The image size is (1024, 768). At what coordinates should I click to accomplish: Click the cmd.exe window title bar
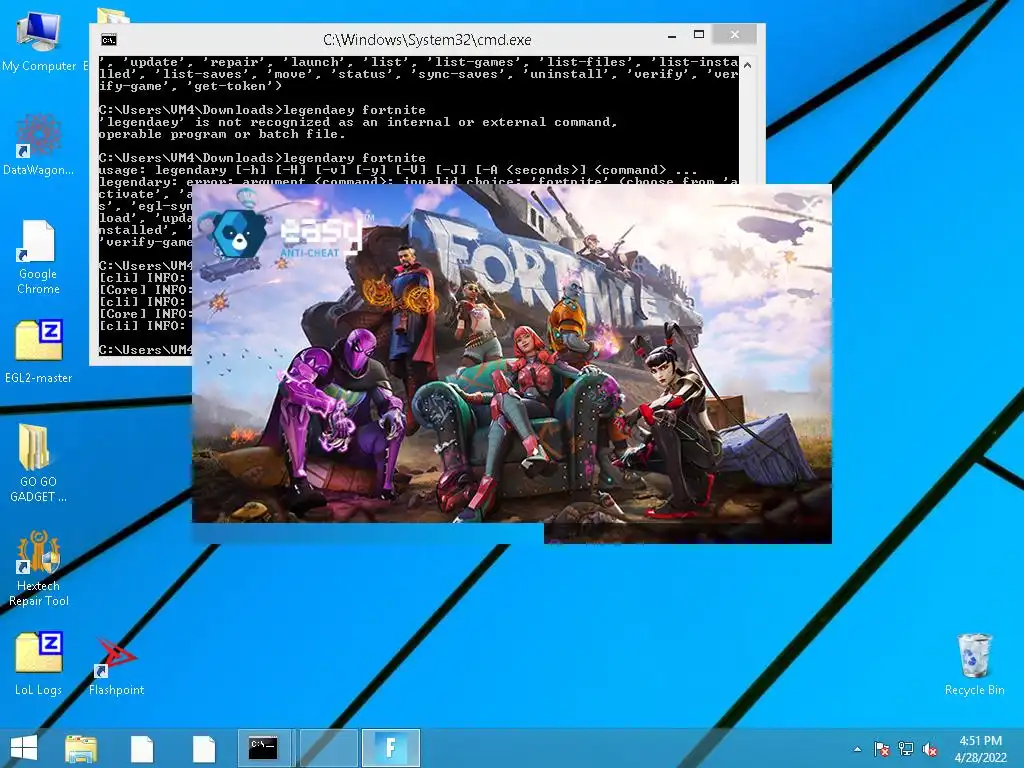click(x=427, y=40)
